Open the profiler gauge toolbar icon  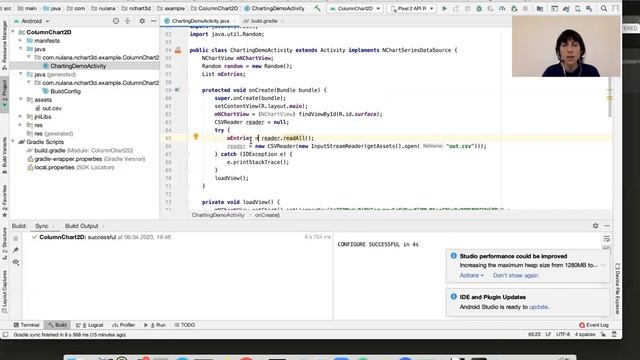click(502, 8)
